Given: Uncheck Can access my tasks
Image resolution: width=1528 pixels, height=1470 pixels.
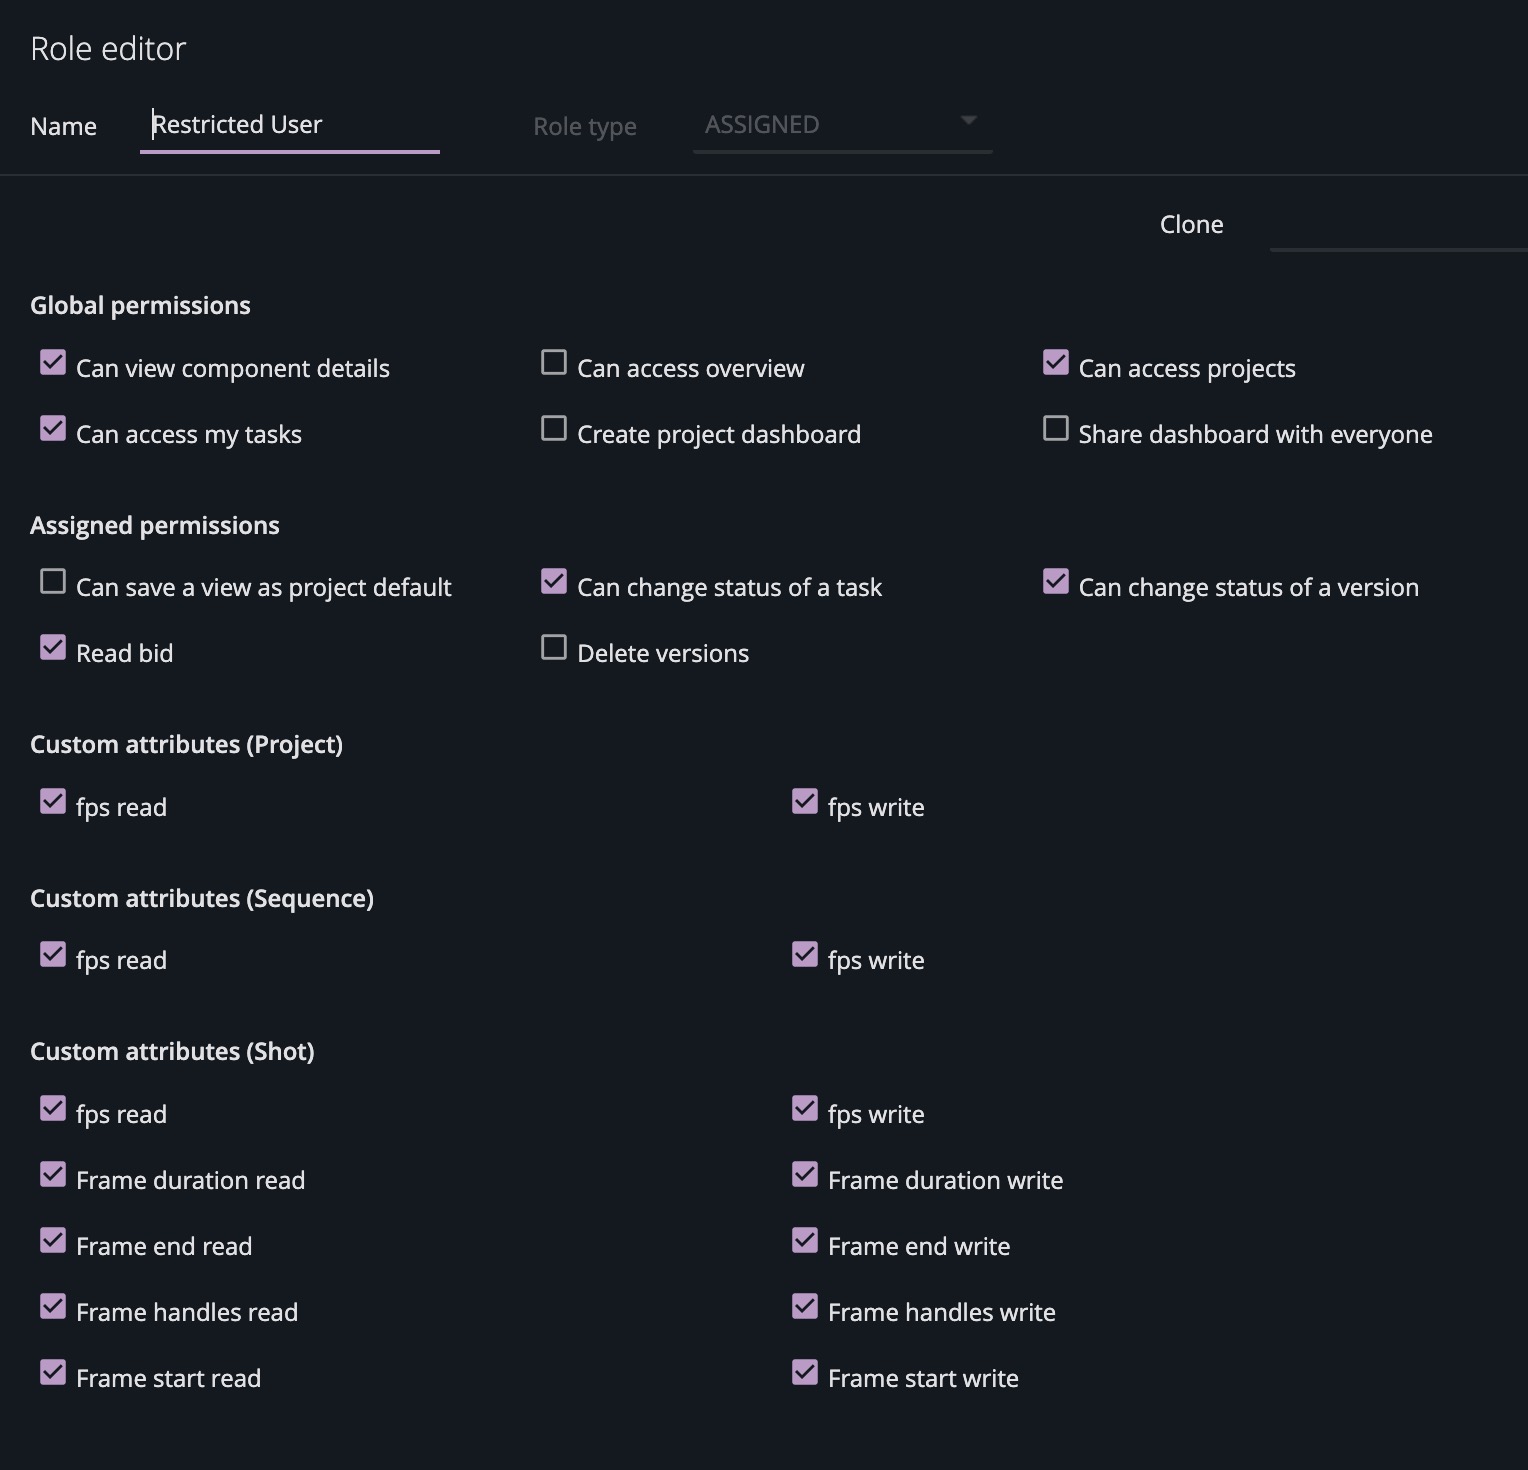Looking at the screenshot, I should click(53, 428).
